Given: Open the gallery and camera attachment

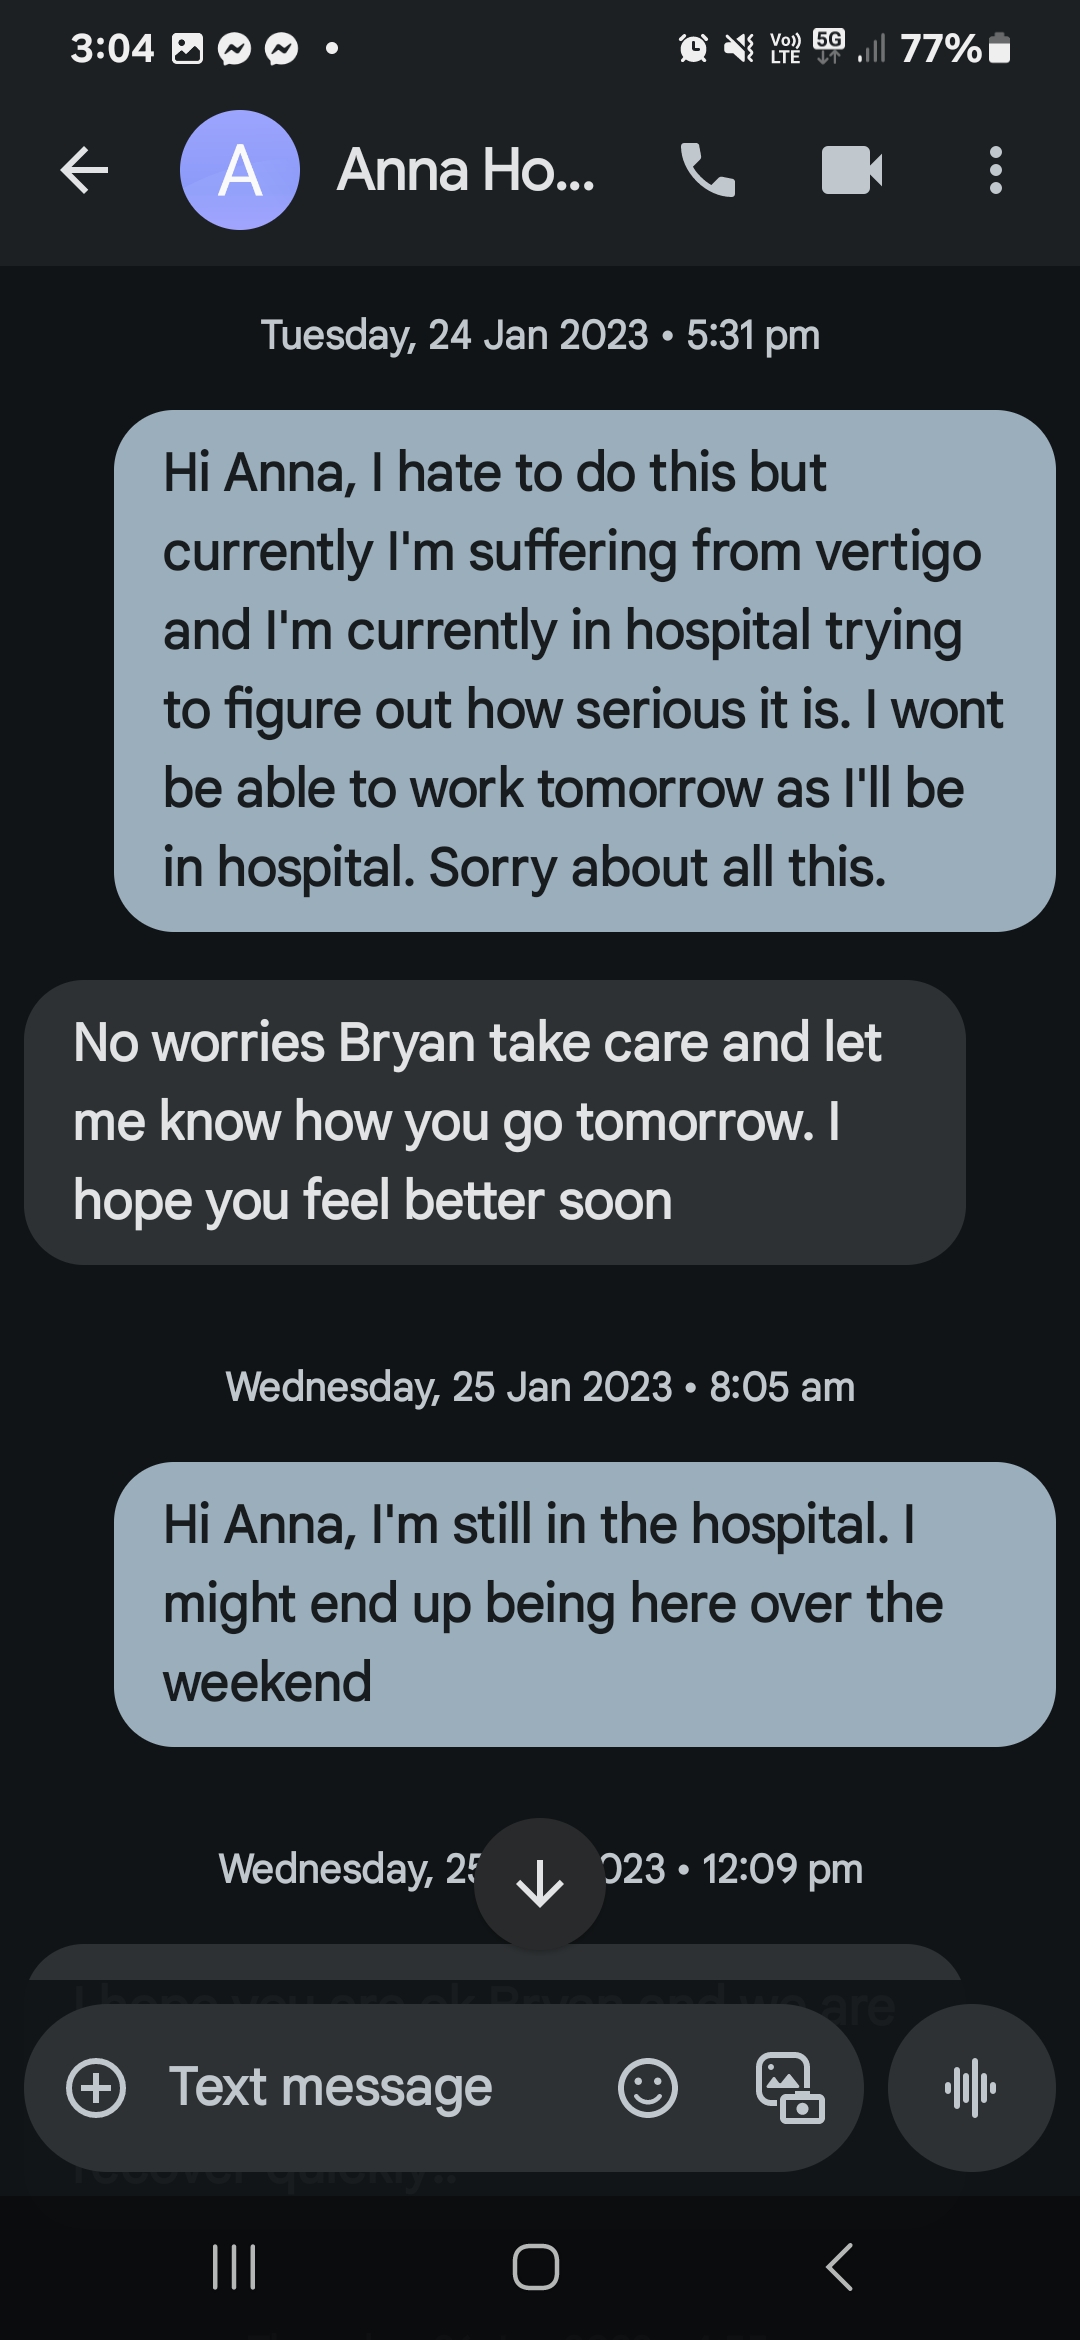Looking at the screenshot, I should pyautogui.click(x=790, y=2088).
